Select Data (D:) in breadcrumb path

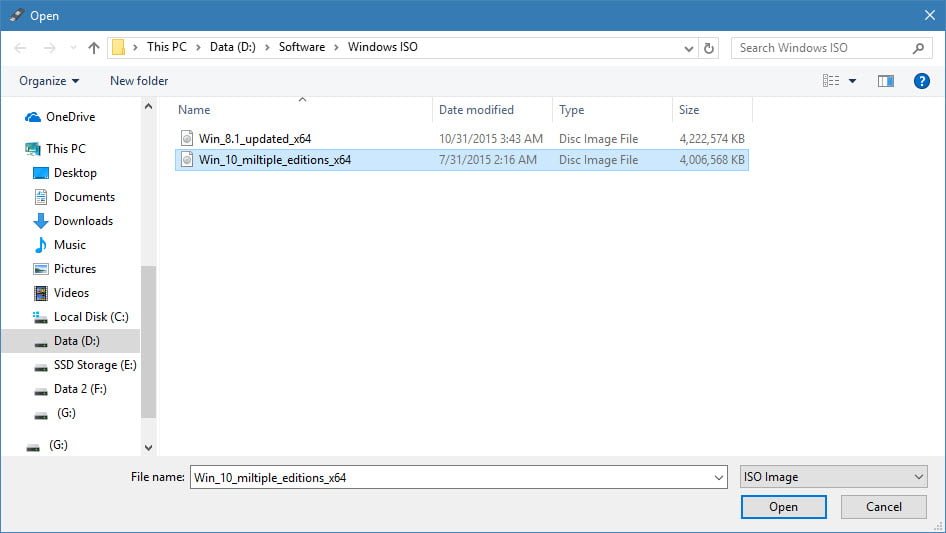[232, 47]
